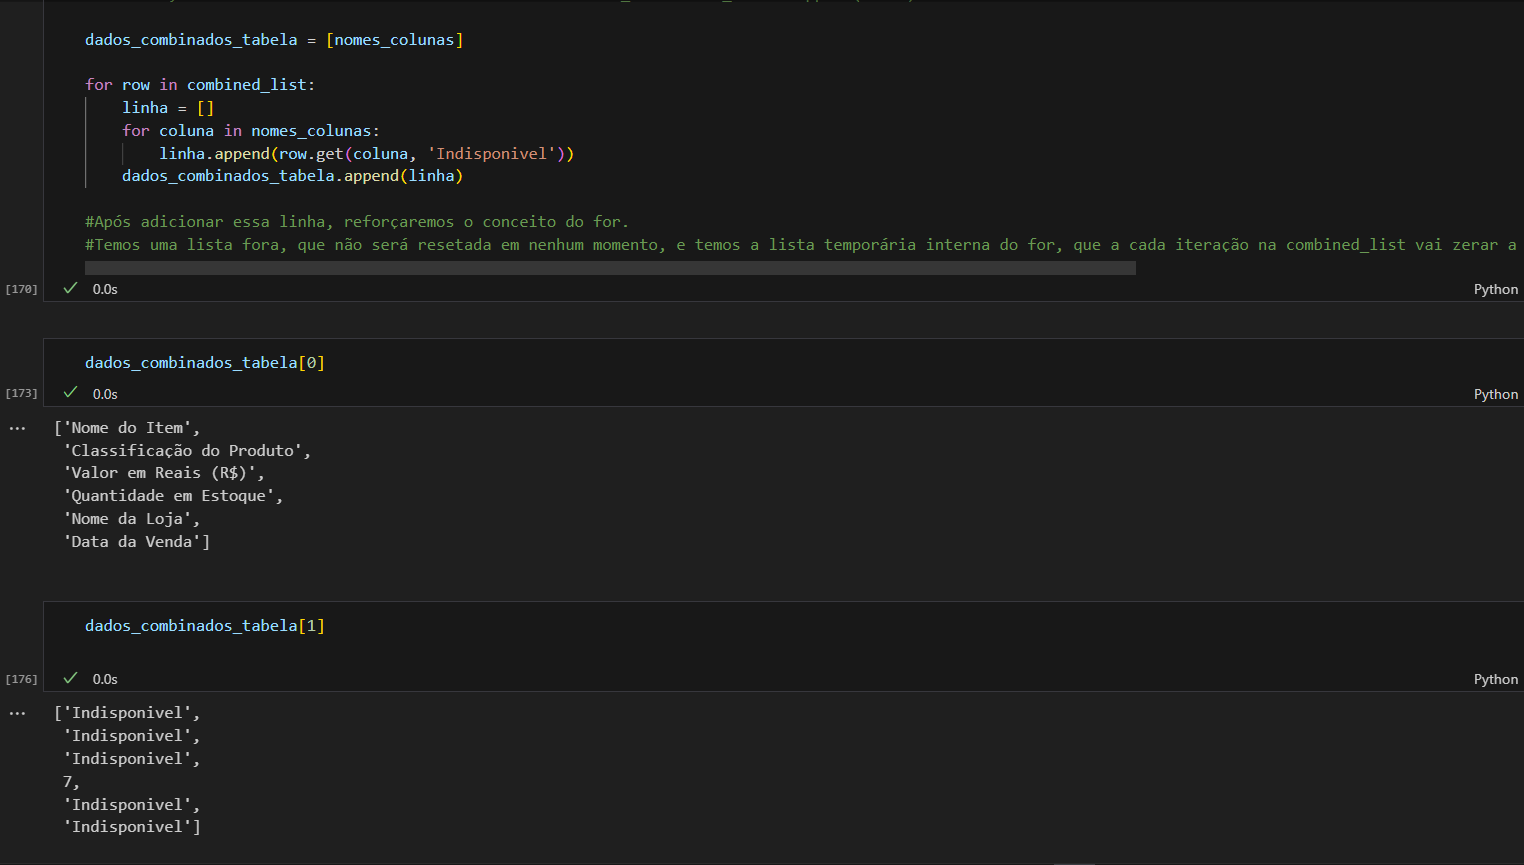The width and height of the screenshot is (1524, 865).
Task: Click execution count [173]
Action: tap(21, 394)
